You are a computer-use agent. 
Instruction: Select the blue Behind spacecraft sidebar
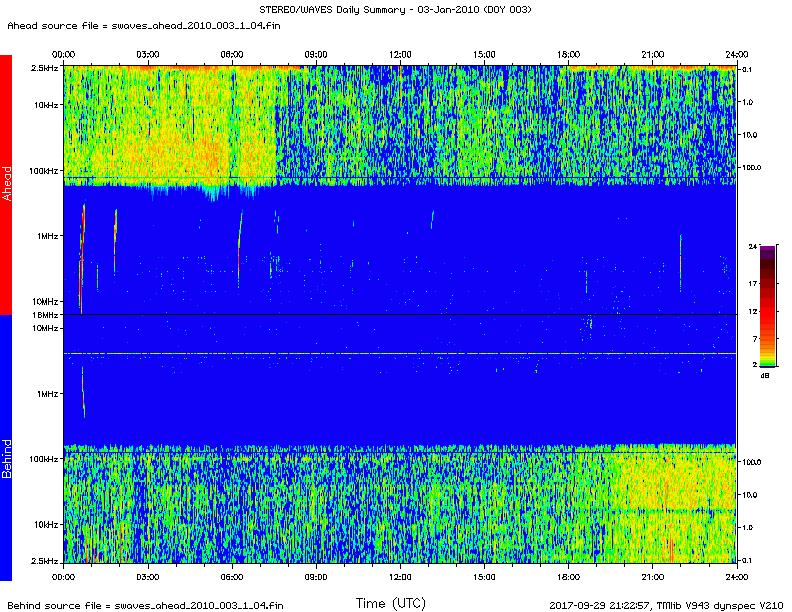coord(6,447)
